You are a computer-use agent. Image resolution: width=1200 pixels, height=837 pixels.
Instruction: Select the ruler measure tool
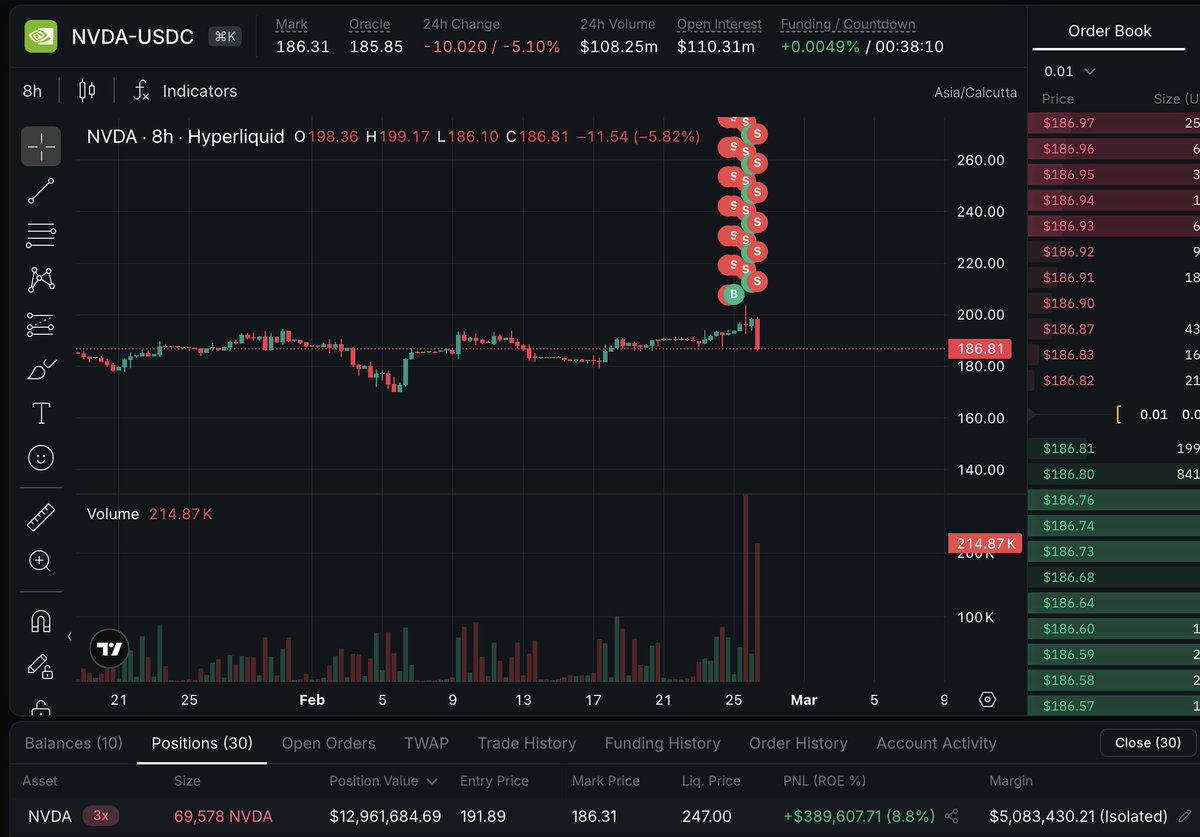41,517
